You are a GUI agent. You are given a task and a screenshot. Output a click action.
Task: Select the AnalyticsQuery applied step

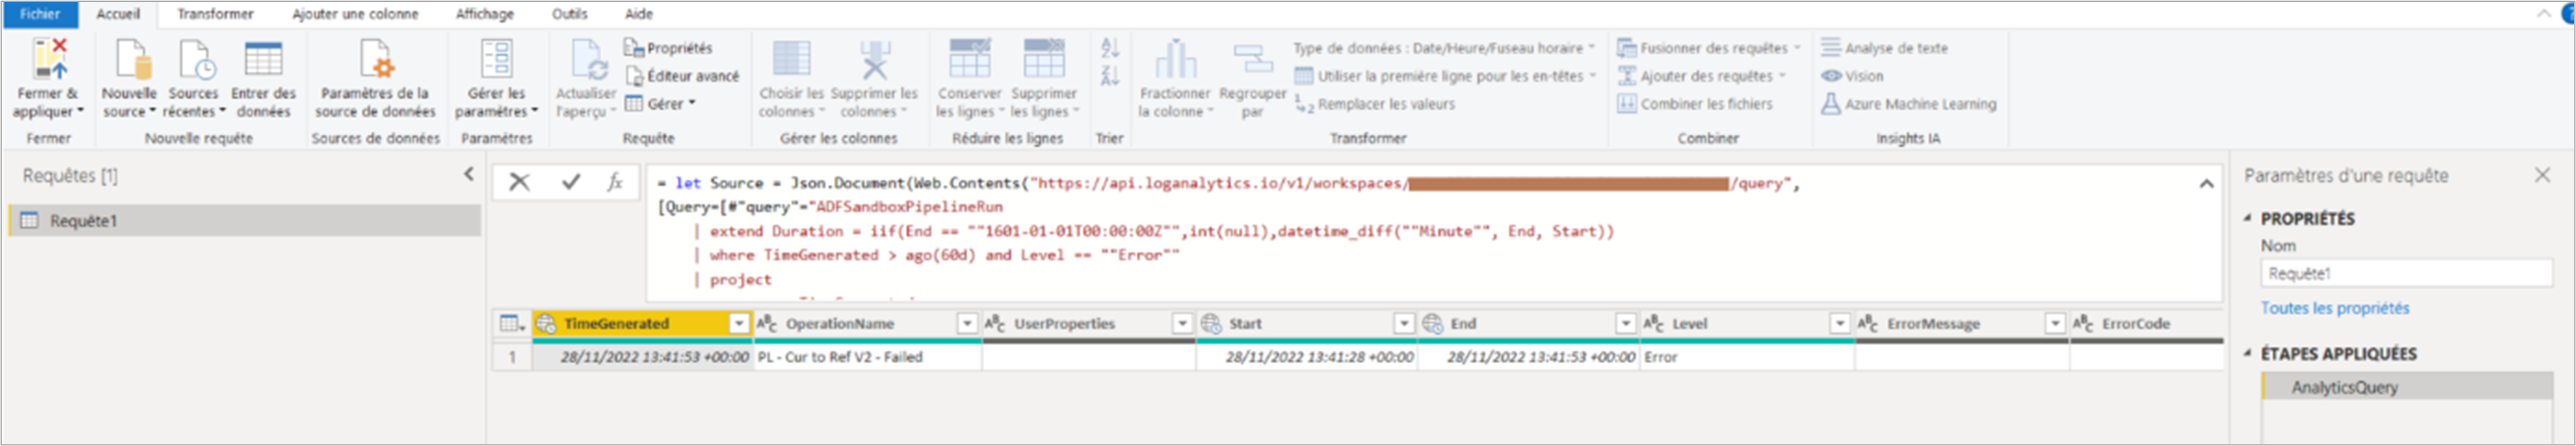coord(2407,387)
